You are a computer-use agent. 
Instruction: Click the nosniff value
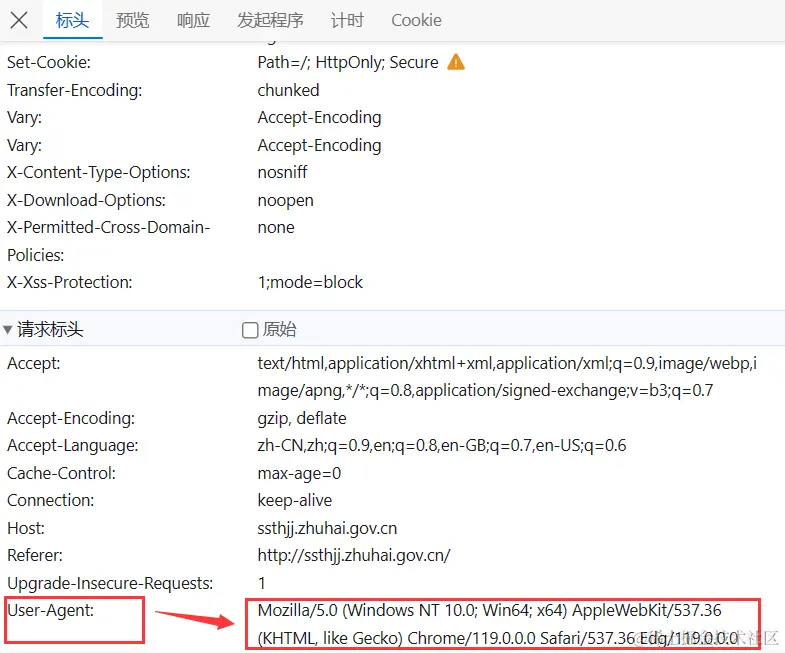coord(282,172)
